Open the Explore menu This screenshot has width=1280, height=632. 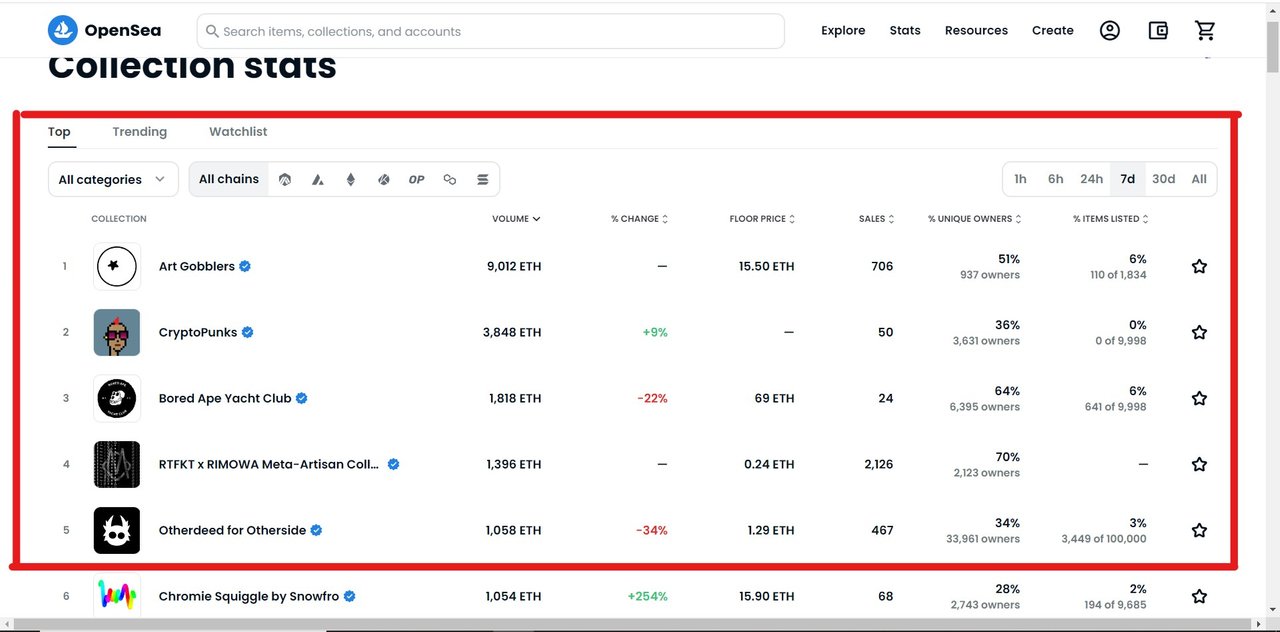(x=843, y=31)
